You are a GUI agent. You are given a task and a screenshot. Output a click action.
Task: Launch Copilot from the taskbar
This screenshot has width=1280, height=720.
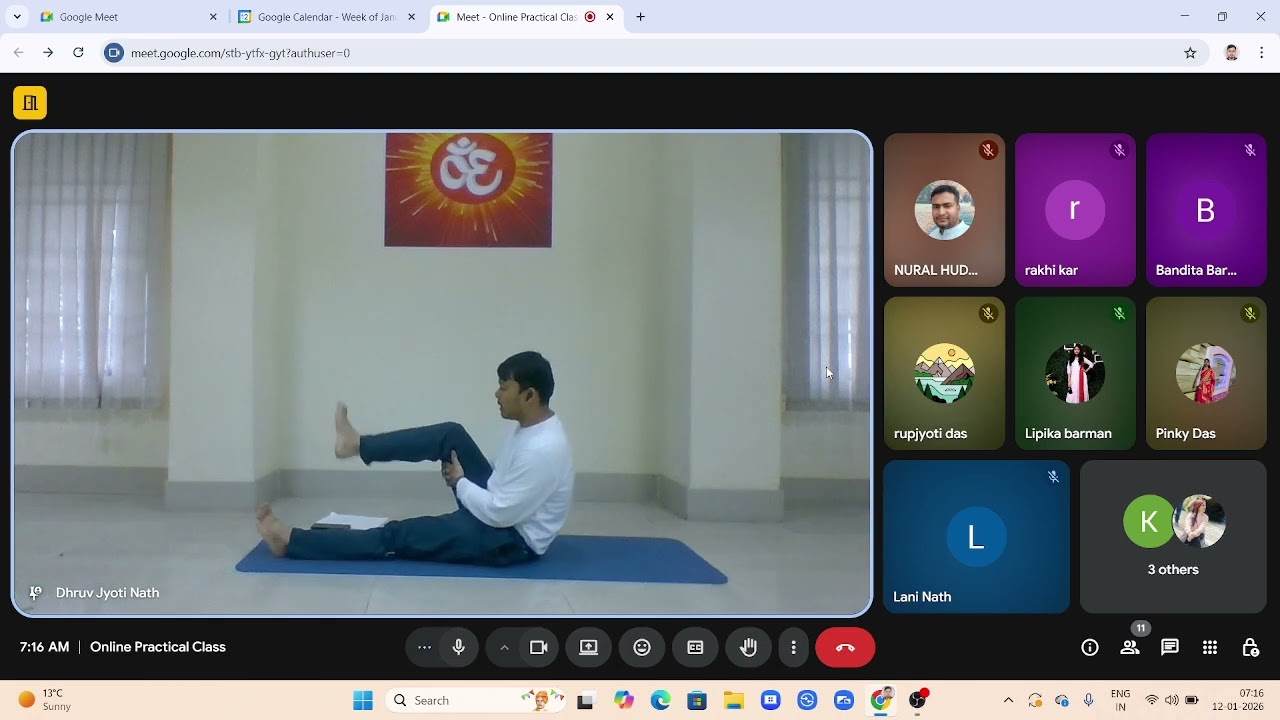[624, 700]
